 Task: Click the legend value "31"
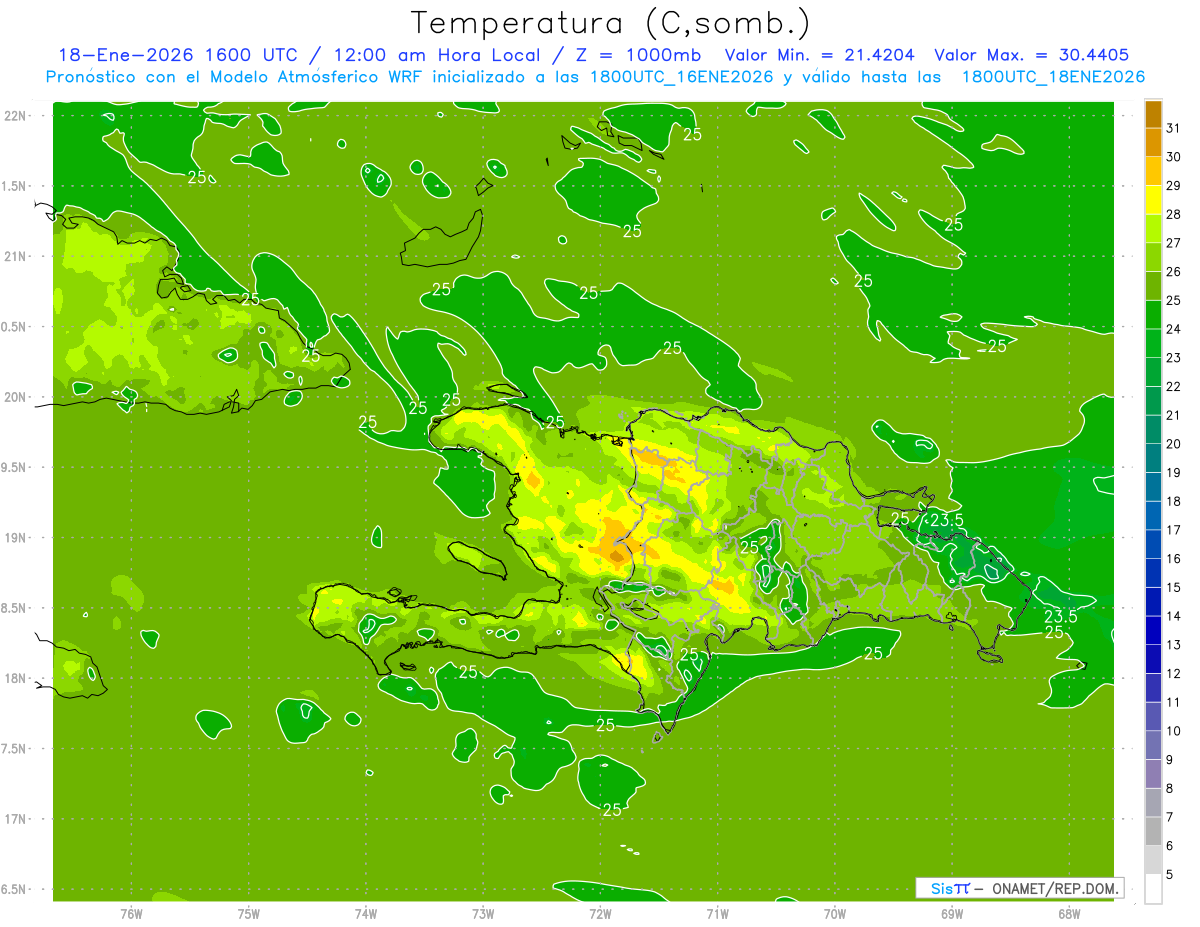[x=1174, y=128]
